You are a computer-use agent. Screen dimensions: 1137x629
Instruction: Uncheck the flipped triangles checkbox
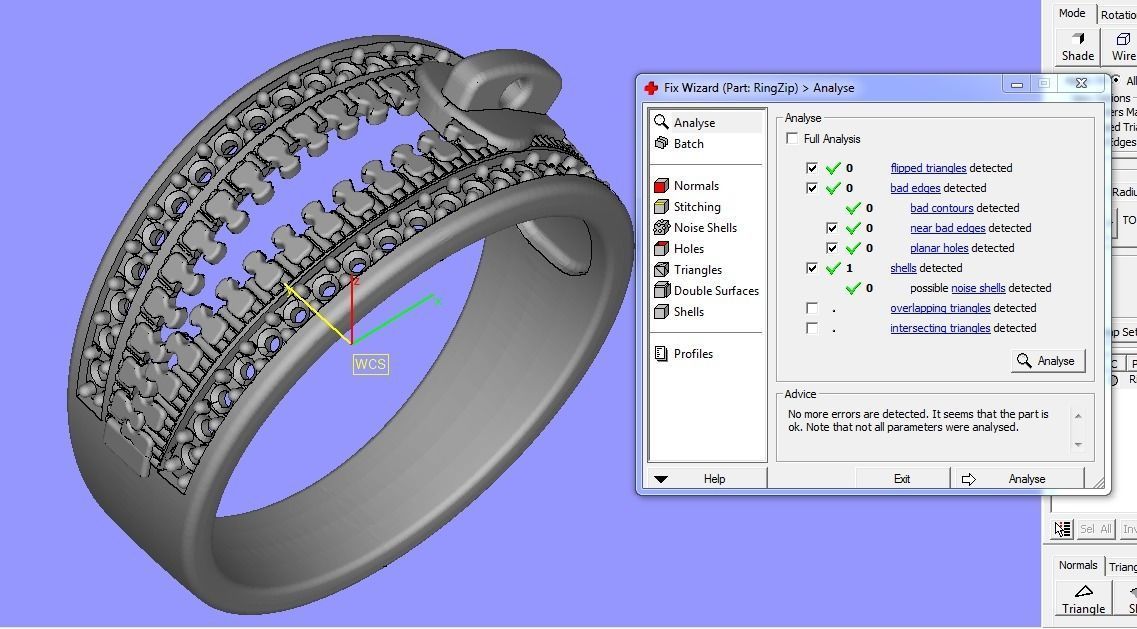tap(811, 168)
